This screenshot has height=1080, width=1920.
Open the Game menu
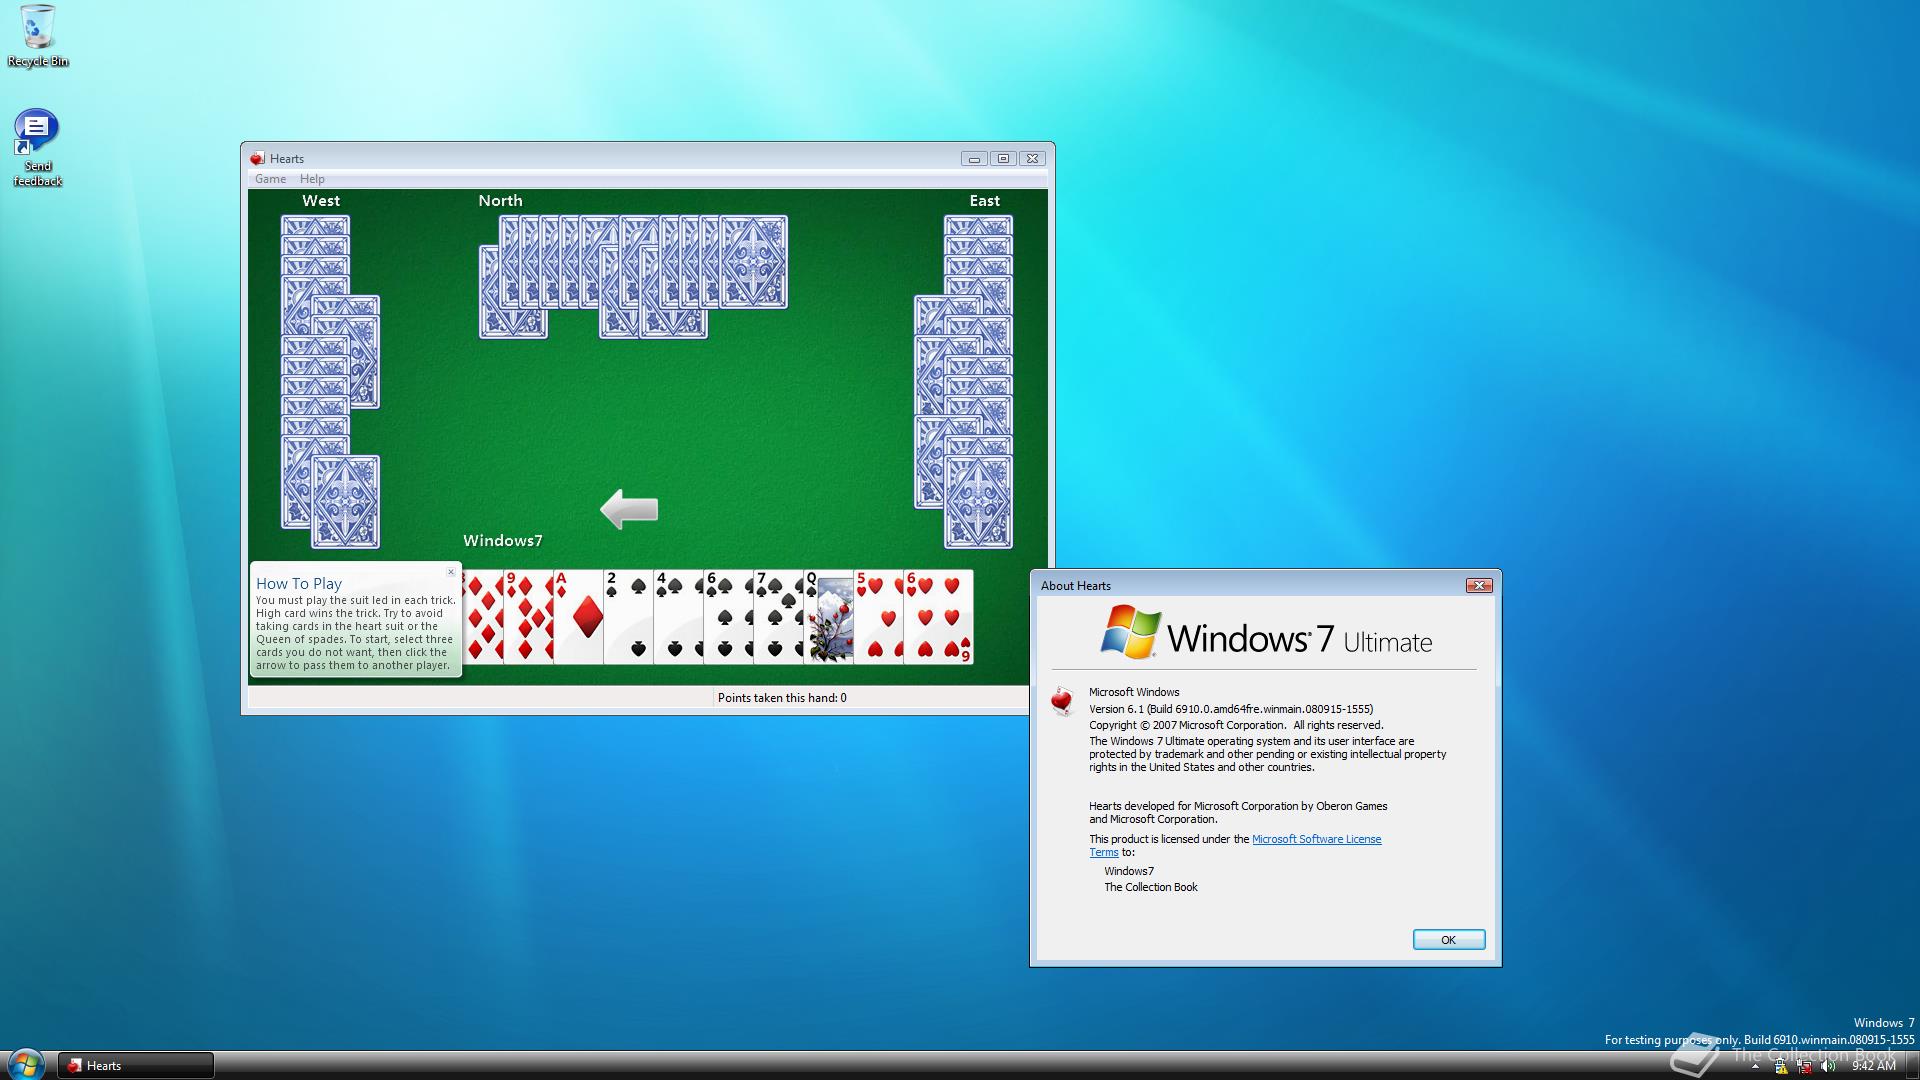(270, 179)
